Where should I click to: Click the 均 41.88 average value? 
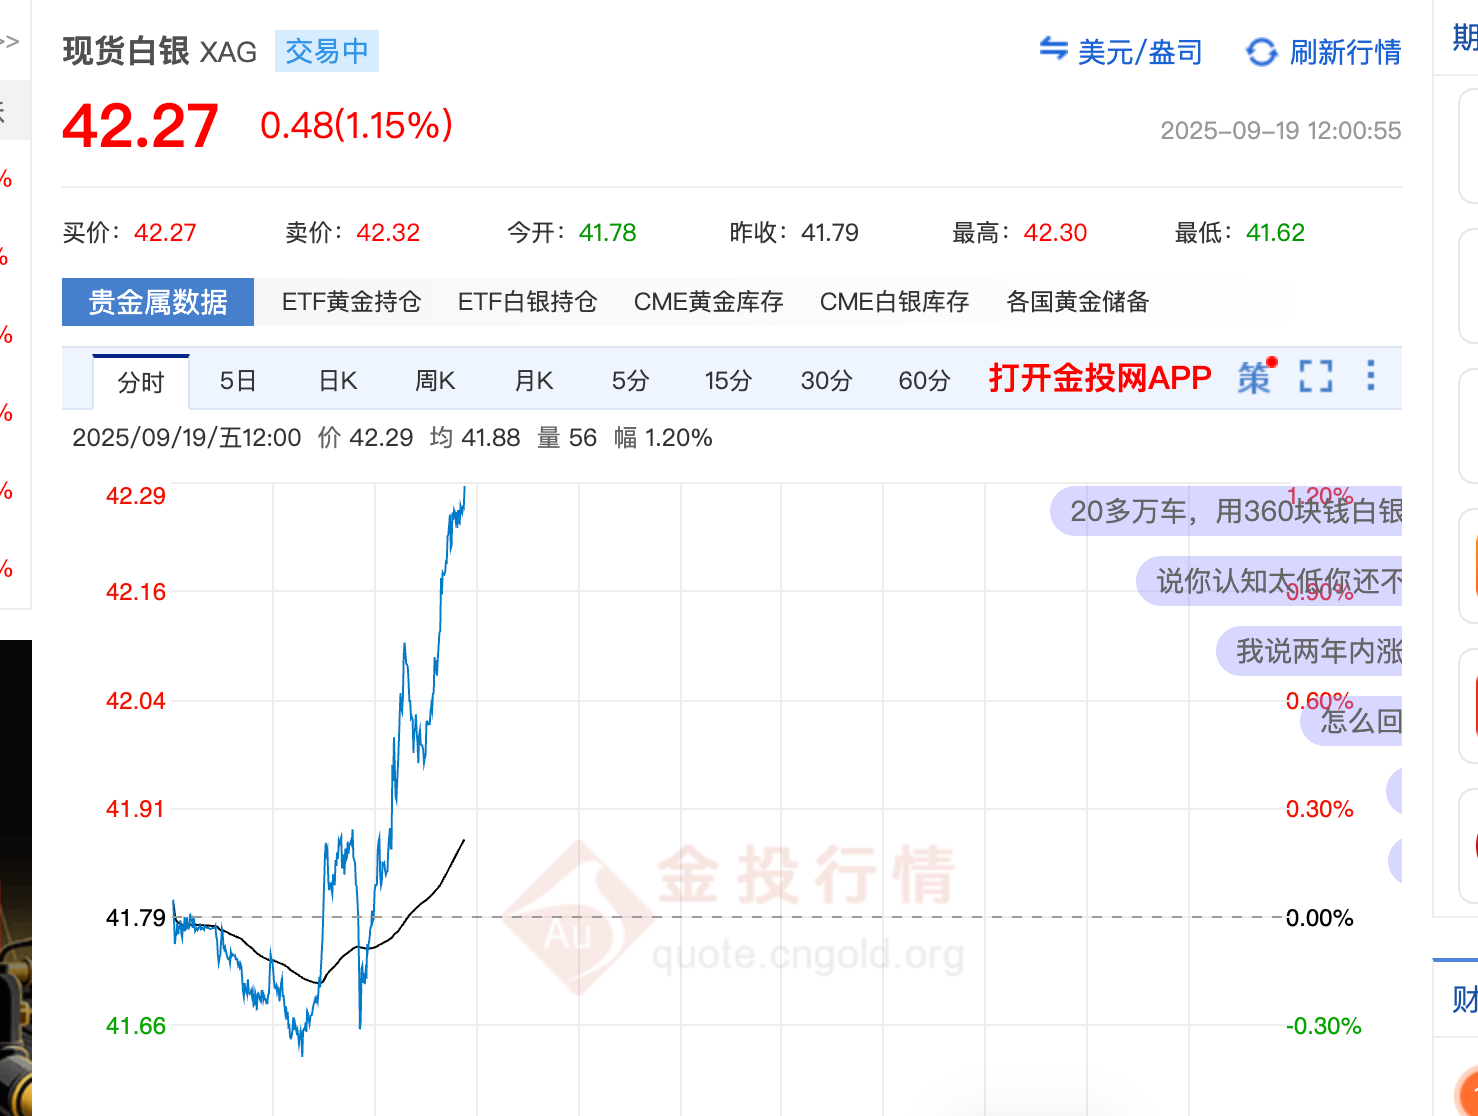[475, 438]
